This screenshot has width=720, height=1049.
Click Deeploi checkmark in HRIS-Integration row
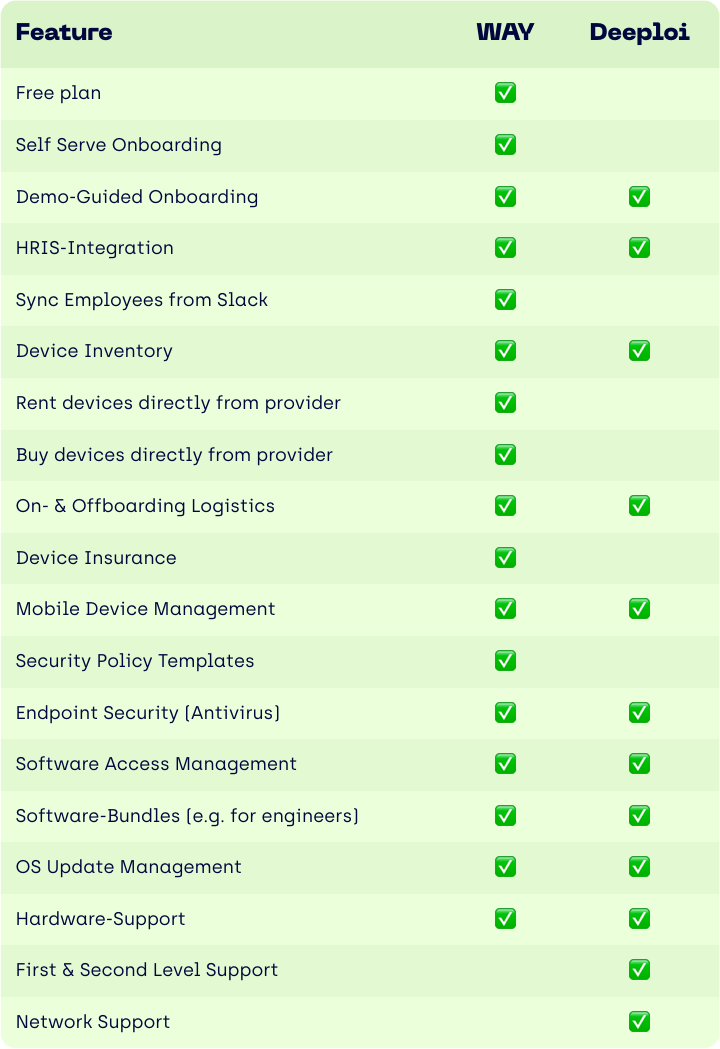pos(639,248)
